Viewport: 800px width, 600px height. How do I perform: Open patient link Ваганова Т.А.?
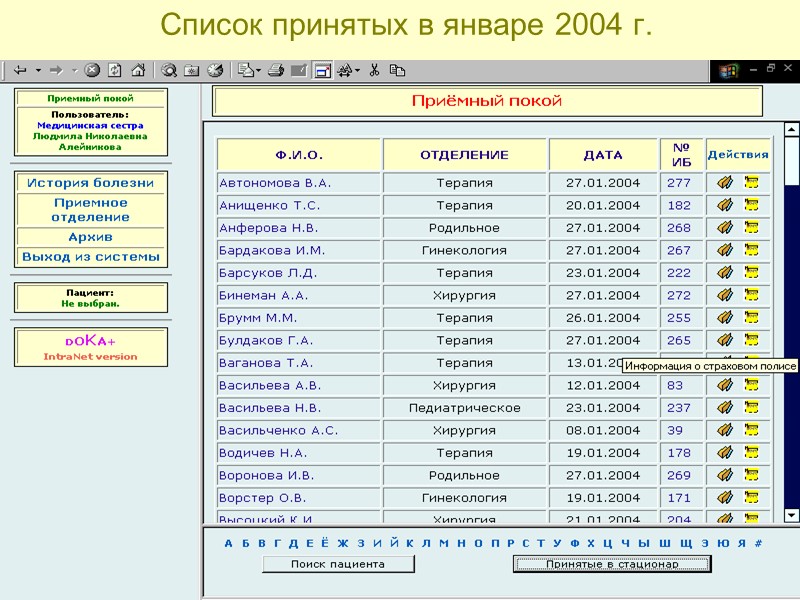(x=266, y=363)
